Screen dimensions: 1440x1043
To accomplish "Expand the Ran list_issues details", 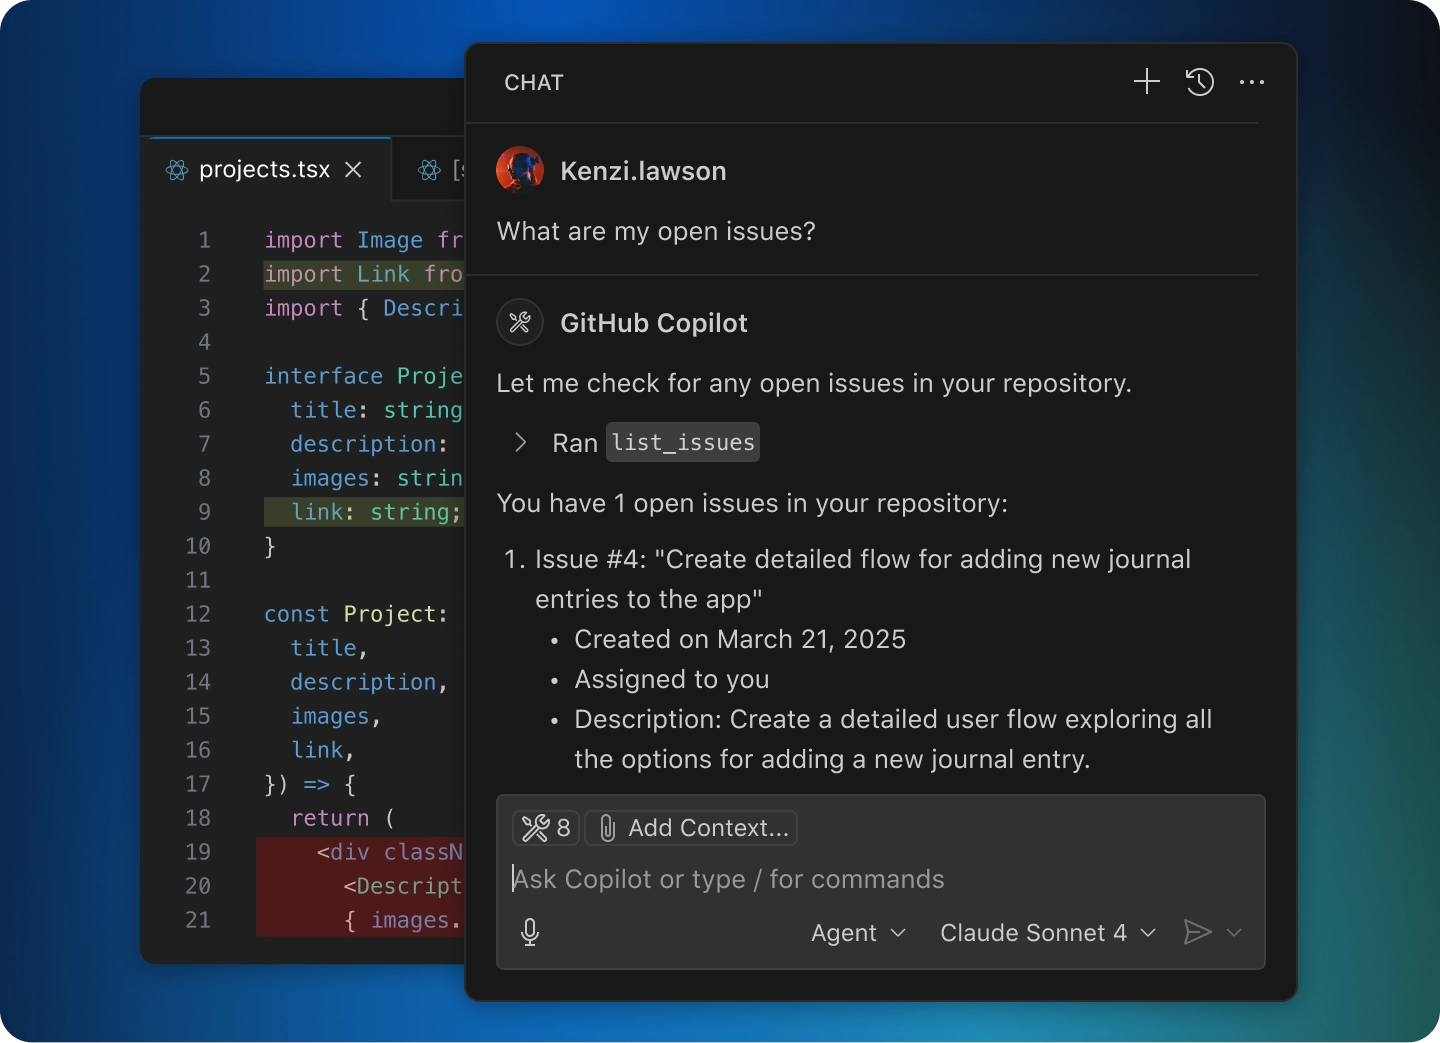I will (x=520, y=443).
